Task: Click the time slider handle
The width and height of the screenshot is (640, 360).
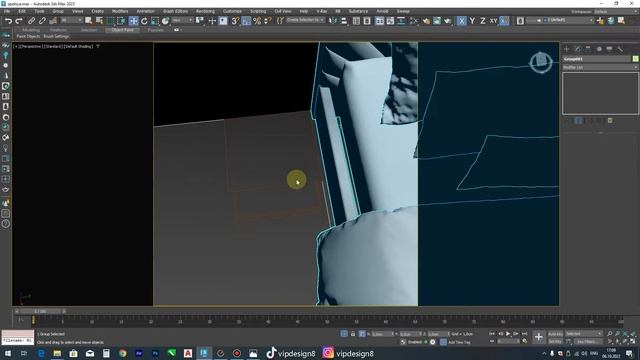Action: [40, 311]
